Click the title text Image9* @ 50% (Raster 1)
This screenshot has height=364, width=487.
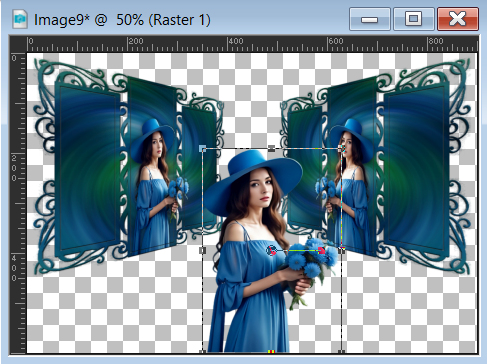122,20
